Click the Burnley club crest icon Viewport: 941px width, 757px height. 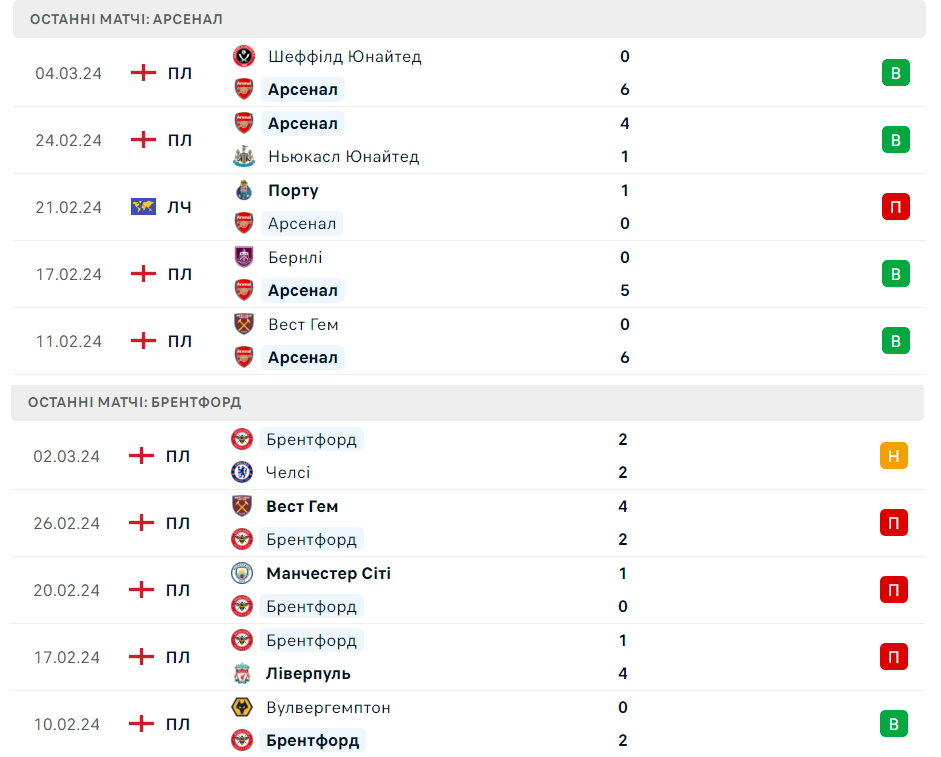point(244,257)
